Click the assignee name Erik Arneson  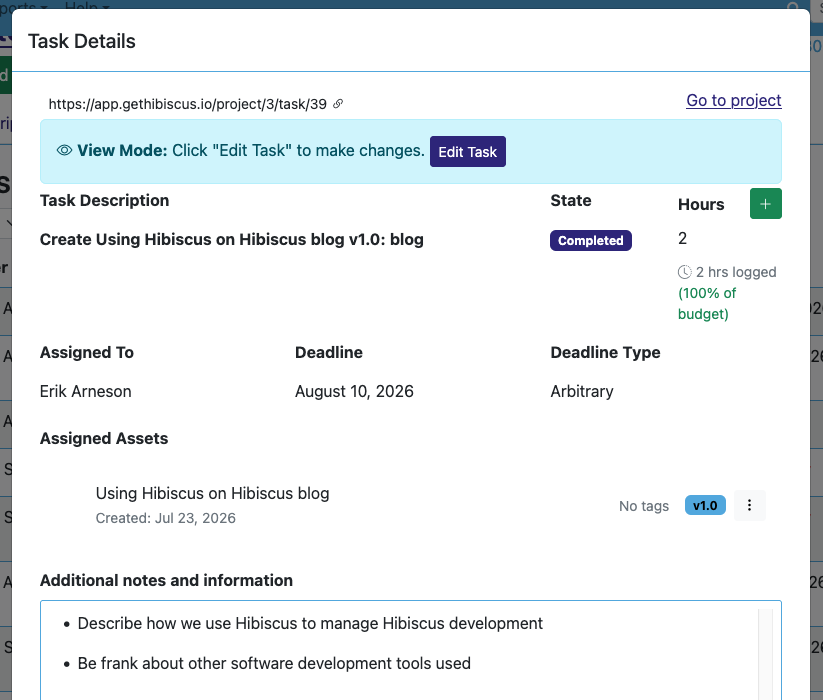click(86, 391)
